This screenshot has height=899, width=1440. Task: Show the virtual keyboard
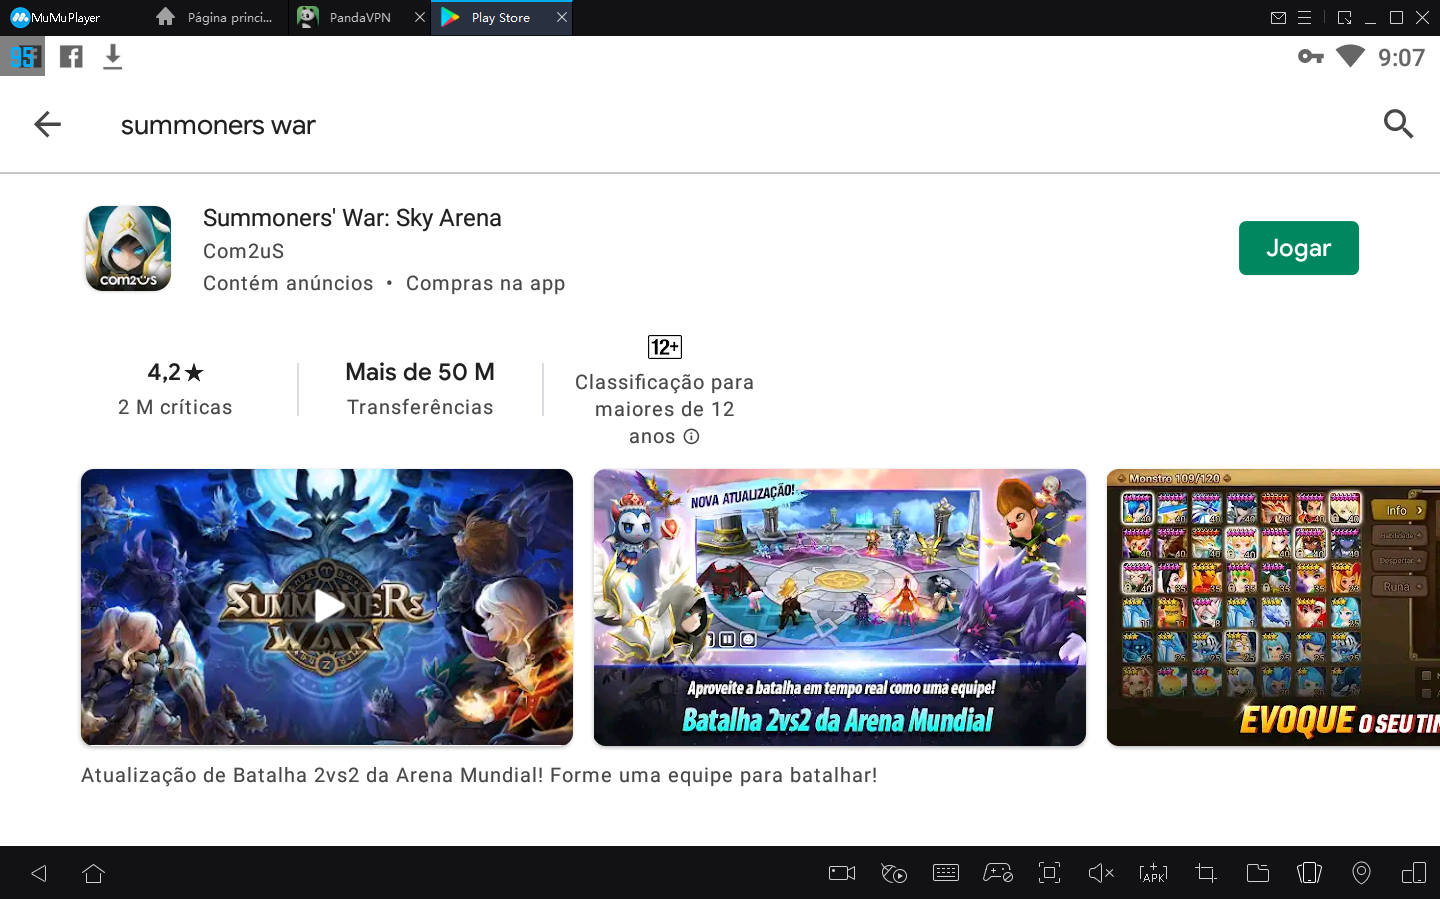pyautogui.click(x=946, y=872)
